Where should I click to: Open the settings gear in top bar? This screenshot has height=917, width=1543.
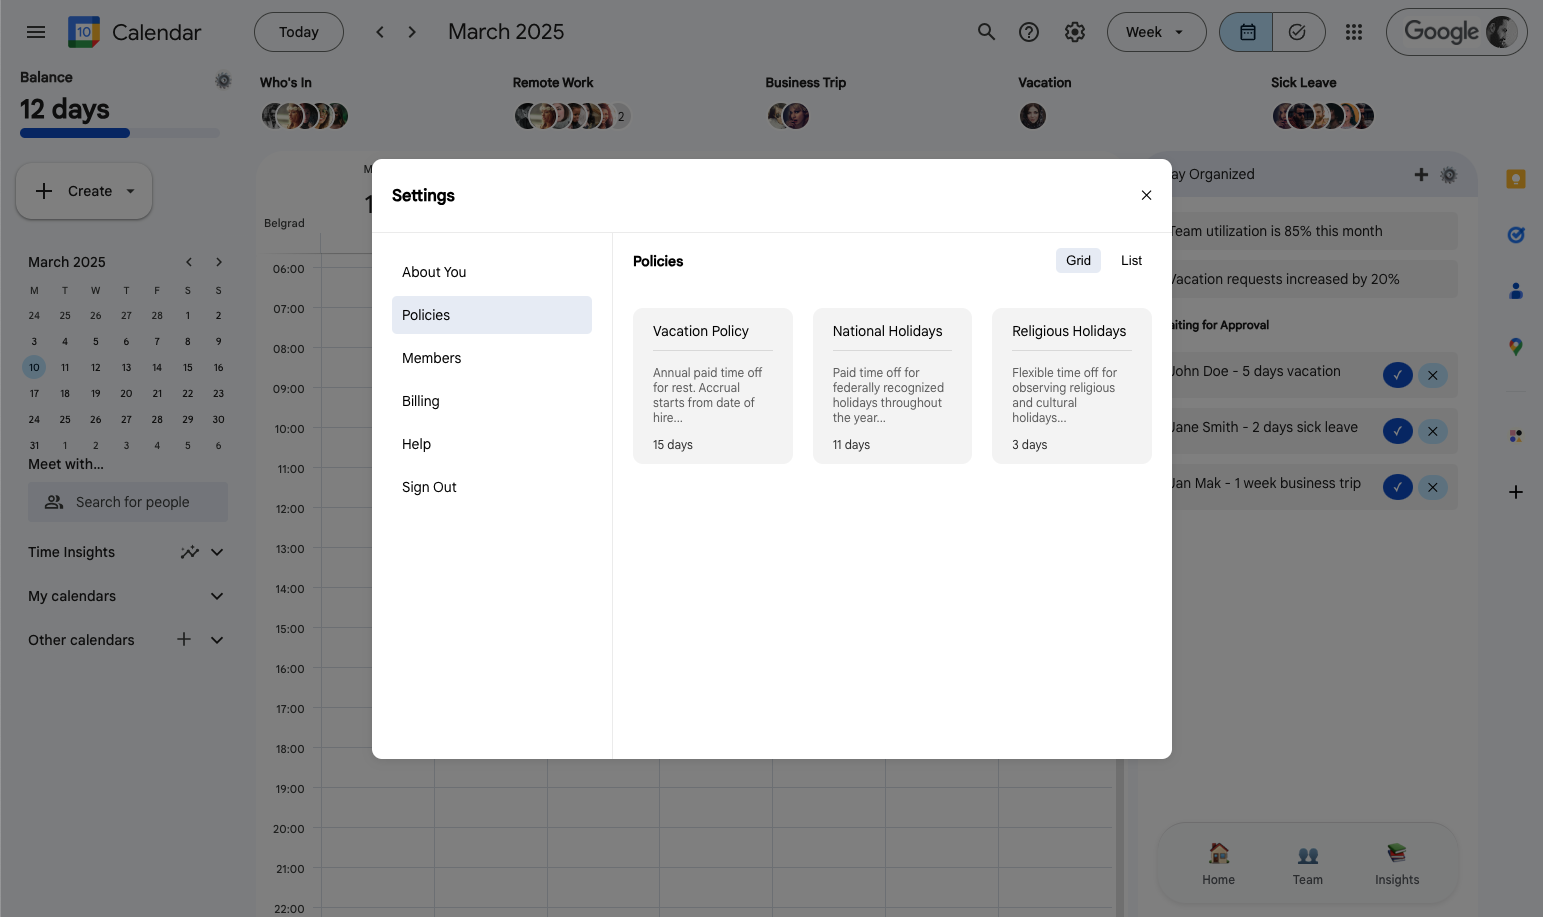1075,32
